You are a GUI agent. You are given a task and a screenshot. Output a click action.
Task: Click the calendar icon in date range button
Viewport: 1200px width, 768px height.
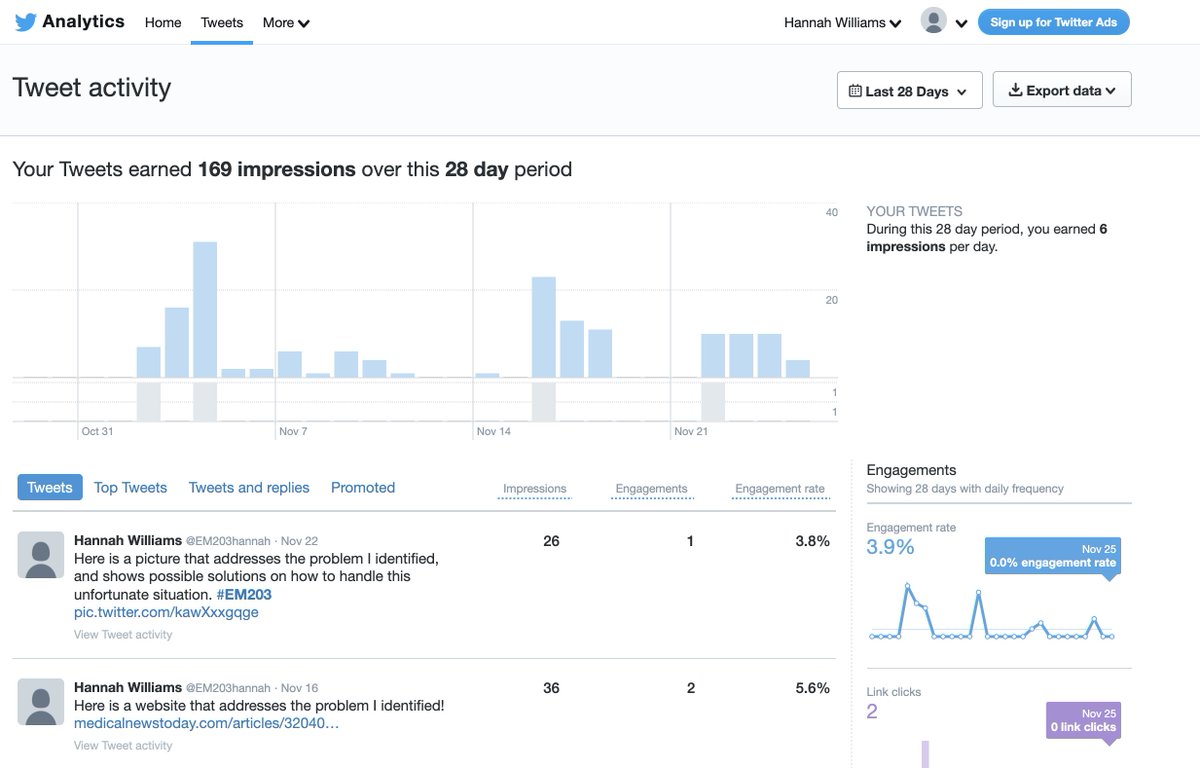click(855, 91)
